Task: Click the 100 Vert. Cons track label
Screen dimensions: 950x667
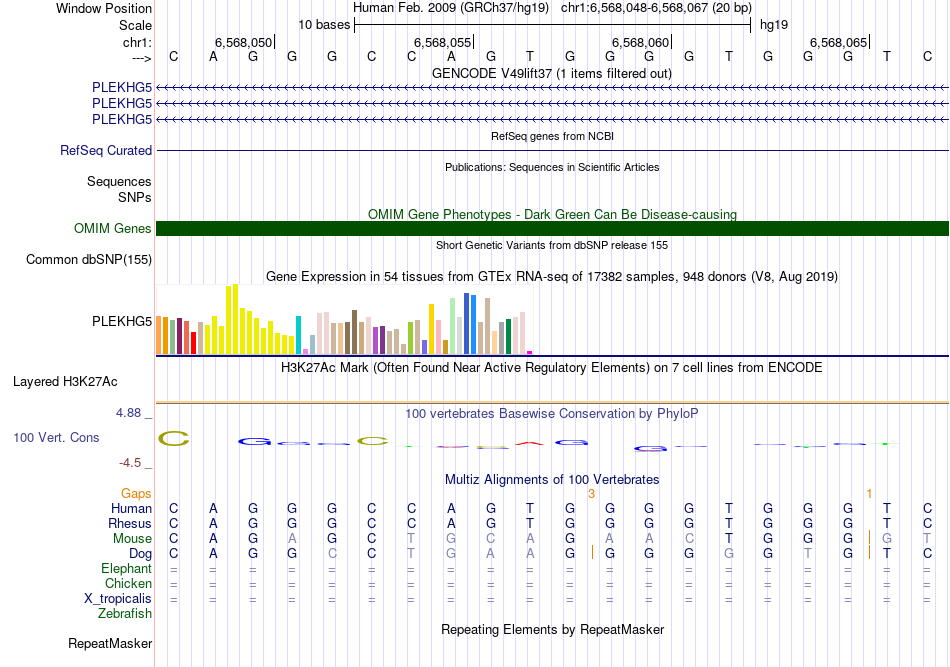Action: (56, 438)
